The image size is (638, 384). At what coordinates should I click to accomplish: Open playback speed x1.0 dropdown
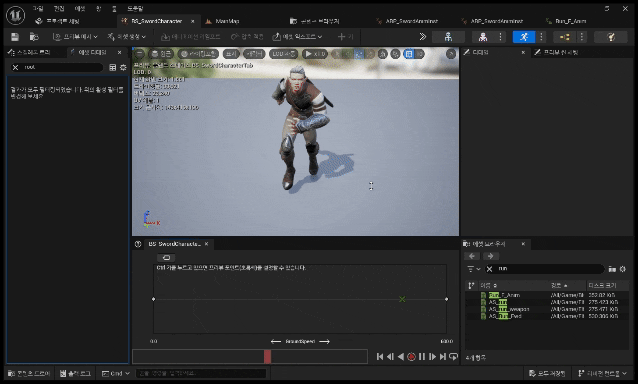tap(315, 54)
